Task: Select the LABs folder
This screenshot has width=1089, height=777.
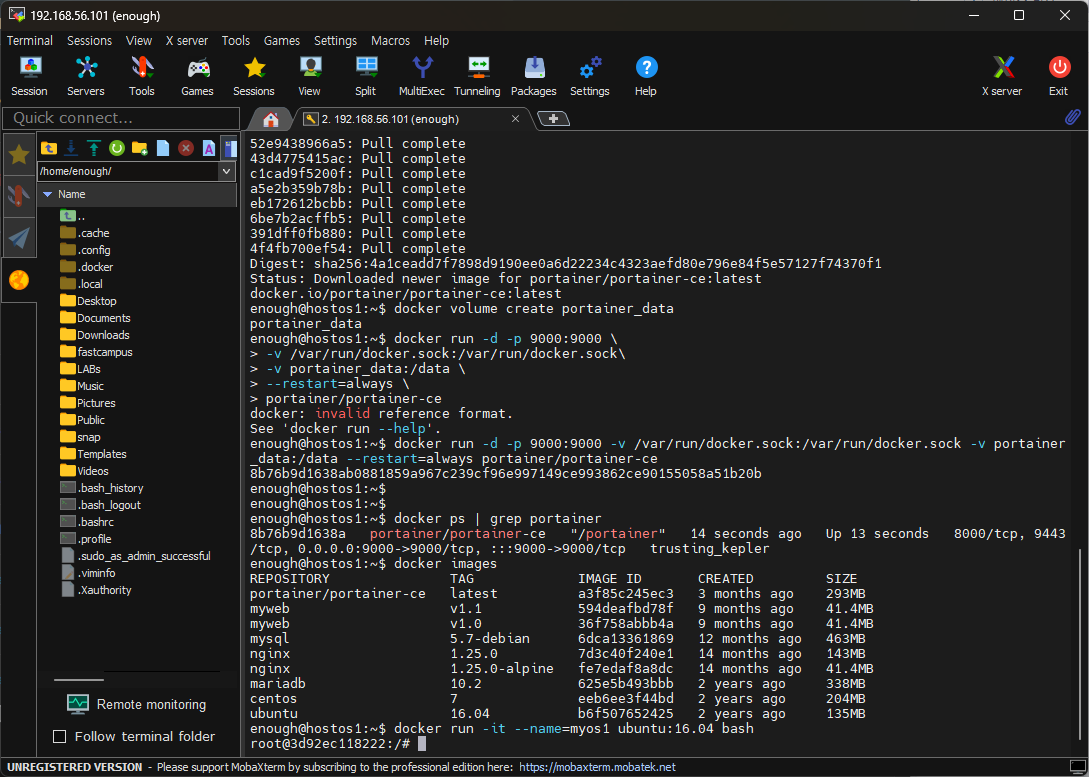Action: [81, 369]
